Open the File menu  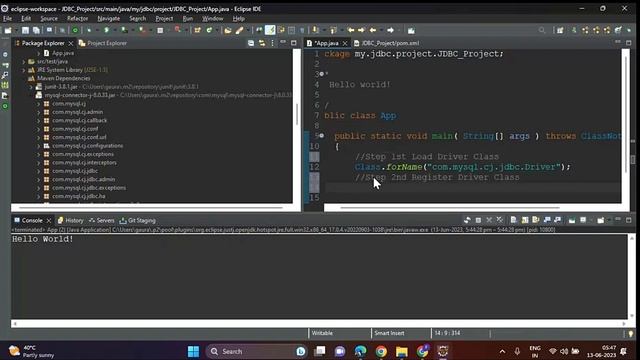pos(7,18)
